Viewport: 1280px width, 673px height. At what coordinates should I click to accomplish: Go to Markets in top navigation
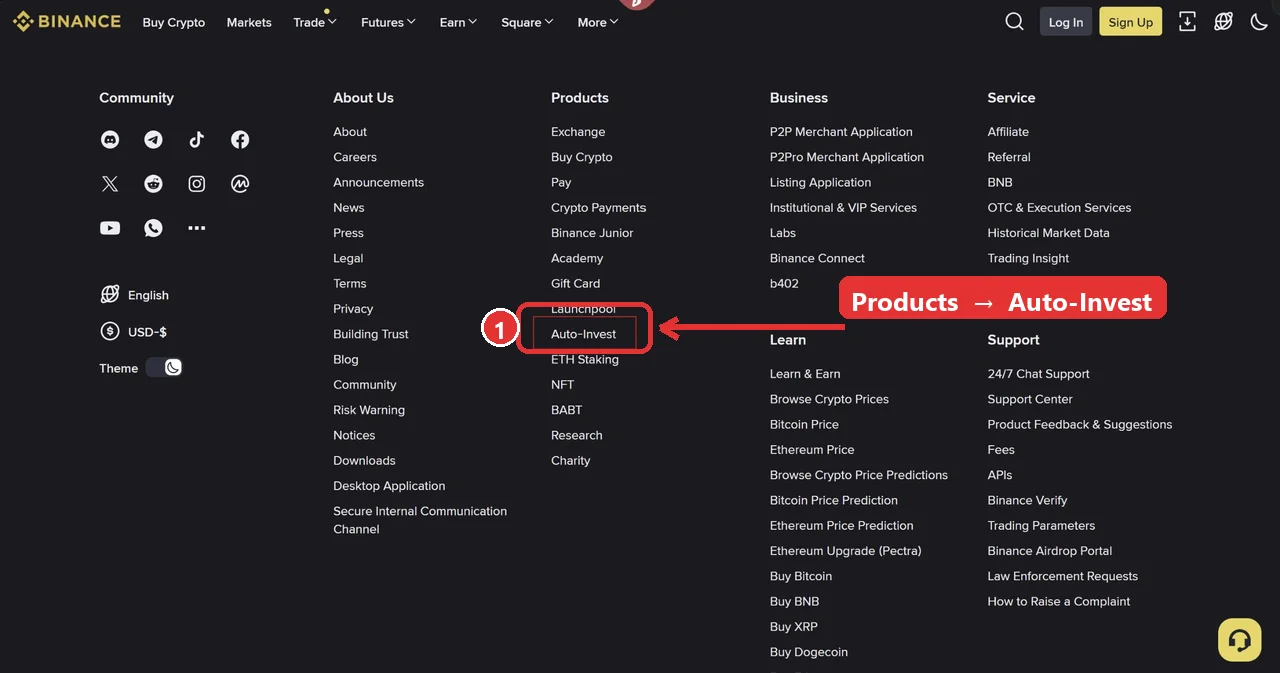point(249,22)
